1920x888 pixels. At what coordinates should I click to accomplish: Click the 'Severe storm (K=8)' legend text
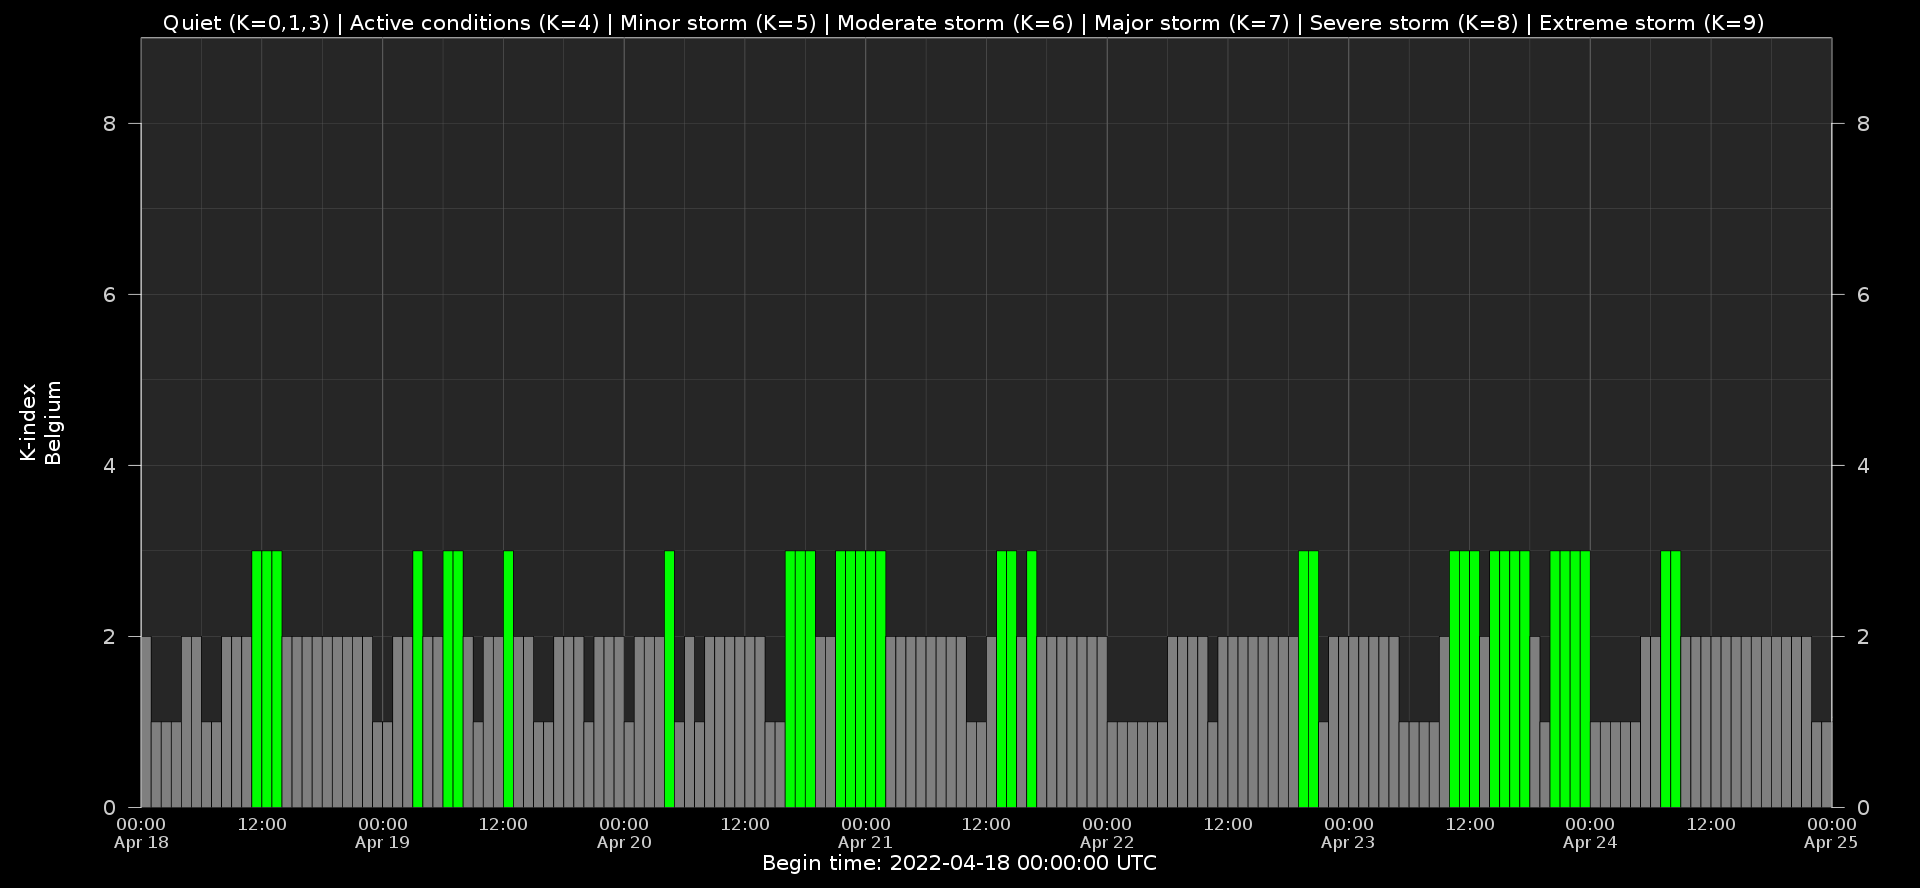click(x=1414, y=23)
